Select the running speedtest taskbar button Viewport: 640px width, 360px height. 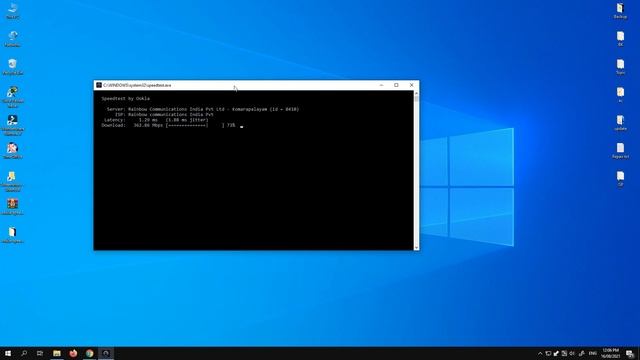pyautogui.click(x=106, y=353)
